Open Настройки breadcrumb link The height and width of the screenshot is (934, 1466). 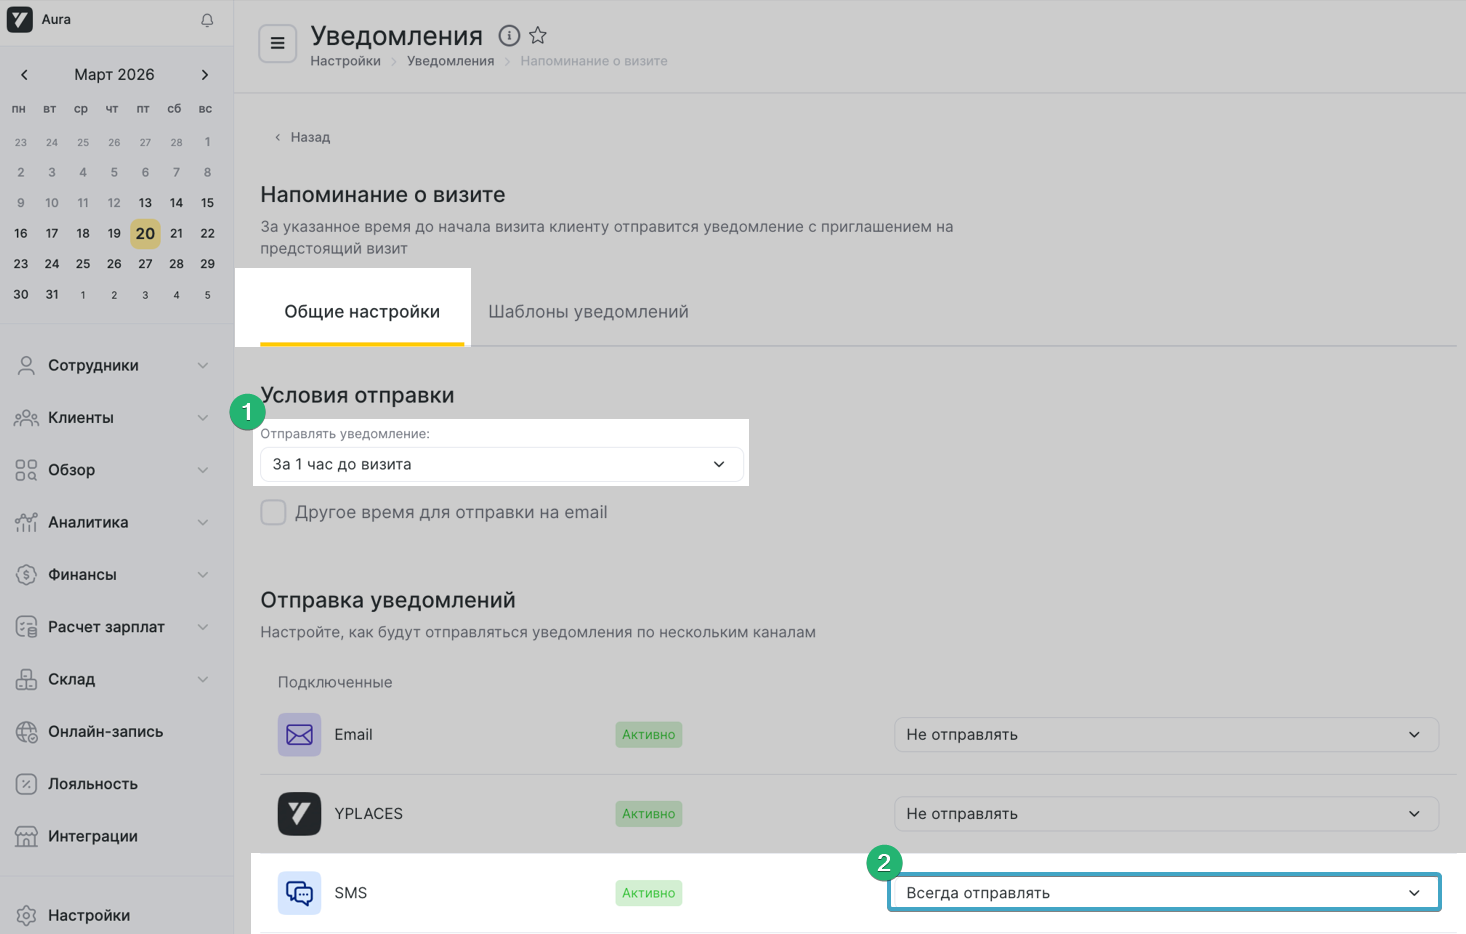tap(345, 61)
